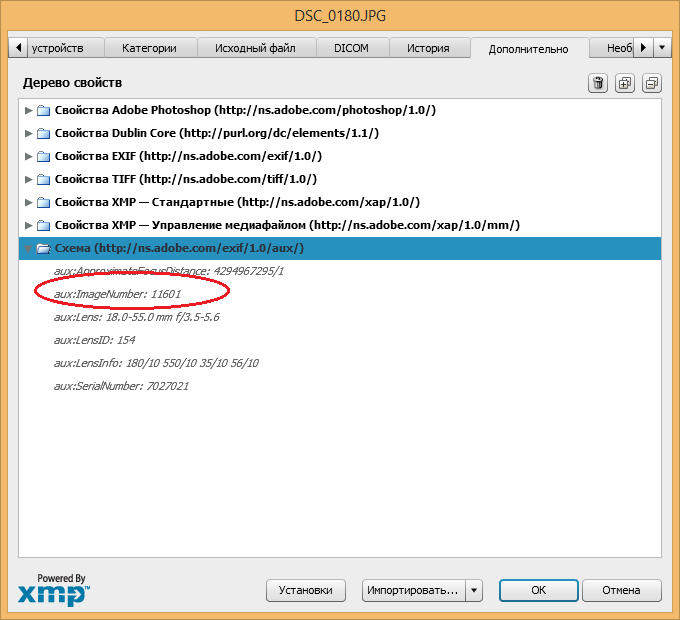Cancel with the Отмена button

[x=621, y=591]
